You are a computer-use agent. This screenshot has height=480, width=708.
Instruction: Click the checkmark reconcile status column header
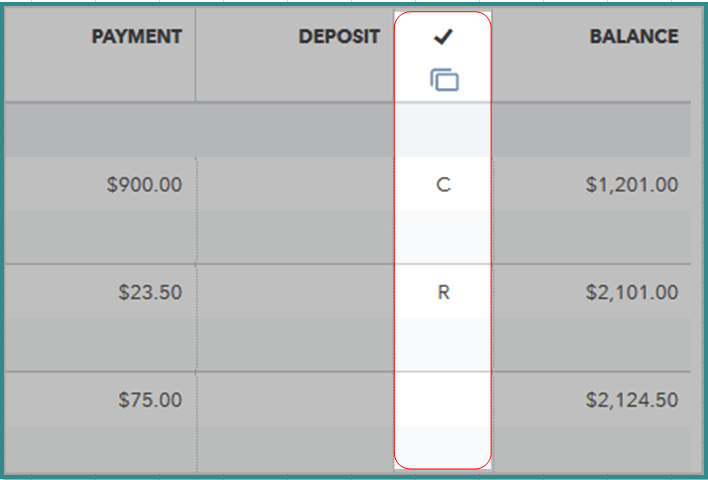pyautogui.click(x=444, y=37)
